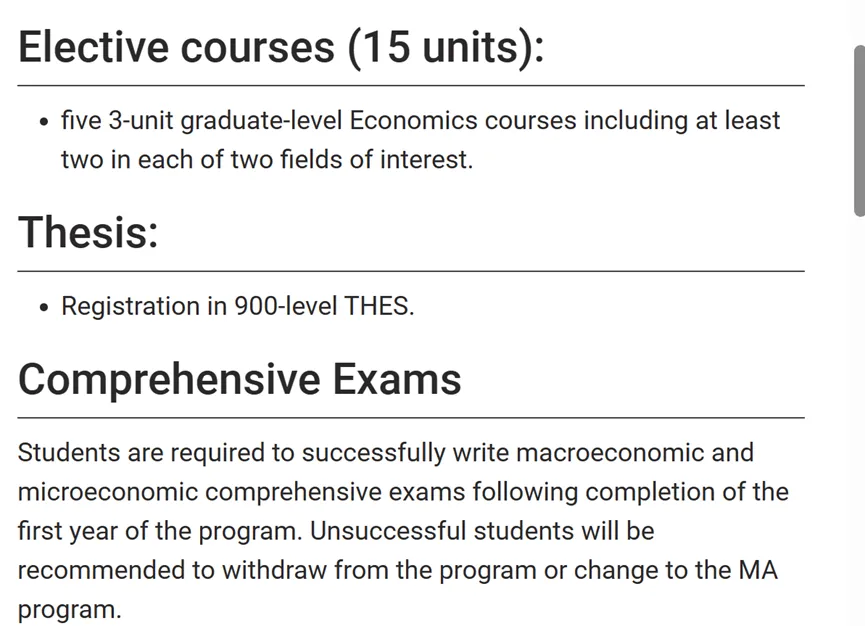This screenshot has width=865, height=626.
Task: Click the words 'first year' in the paragraph
Action: pyautogui.click(x=67, y=532)
